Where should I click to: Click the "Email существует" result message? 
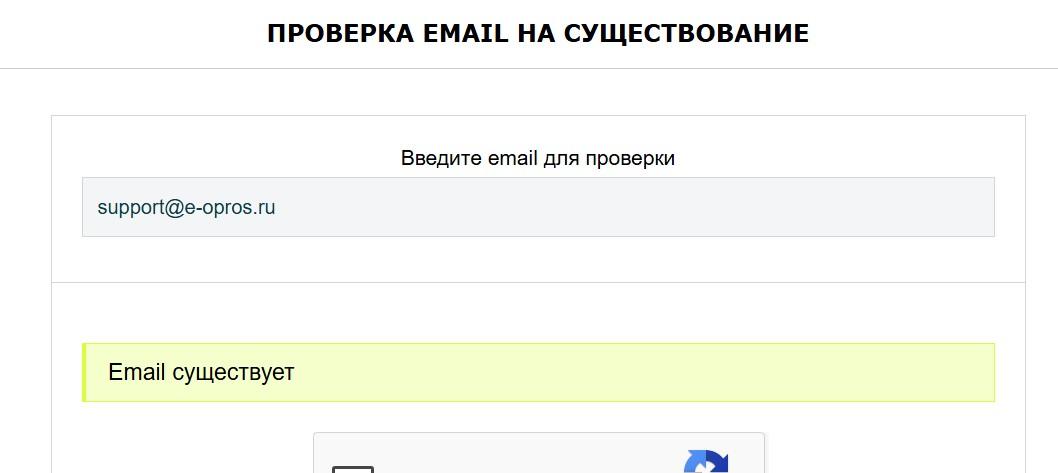pyautogui.click(x=201, y=373)
